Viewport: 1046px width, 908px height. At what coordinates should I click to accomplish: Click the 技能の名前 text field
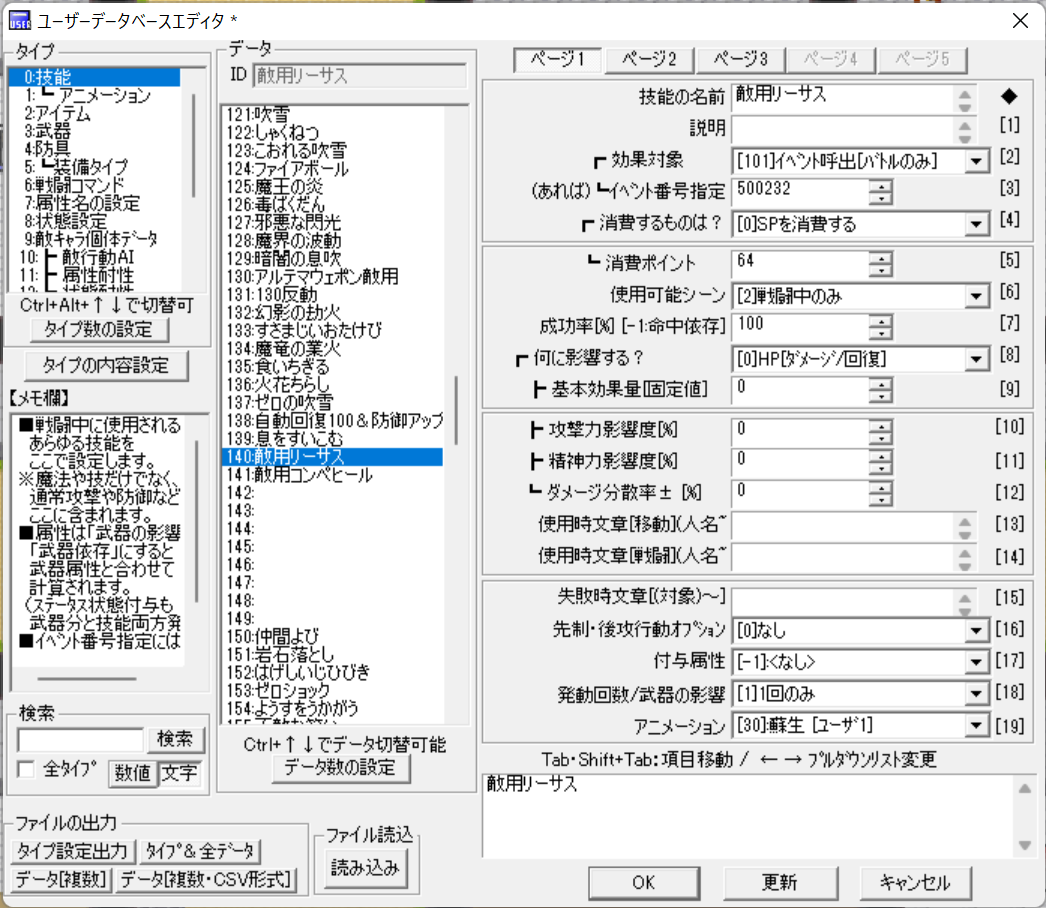pos(844,97)
